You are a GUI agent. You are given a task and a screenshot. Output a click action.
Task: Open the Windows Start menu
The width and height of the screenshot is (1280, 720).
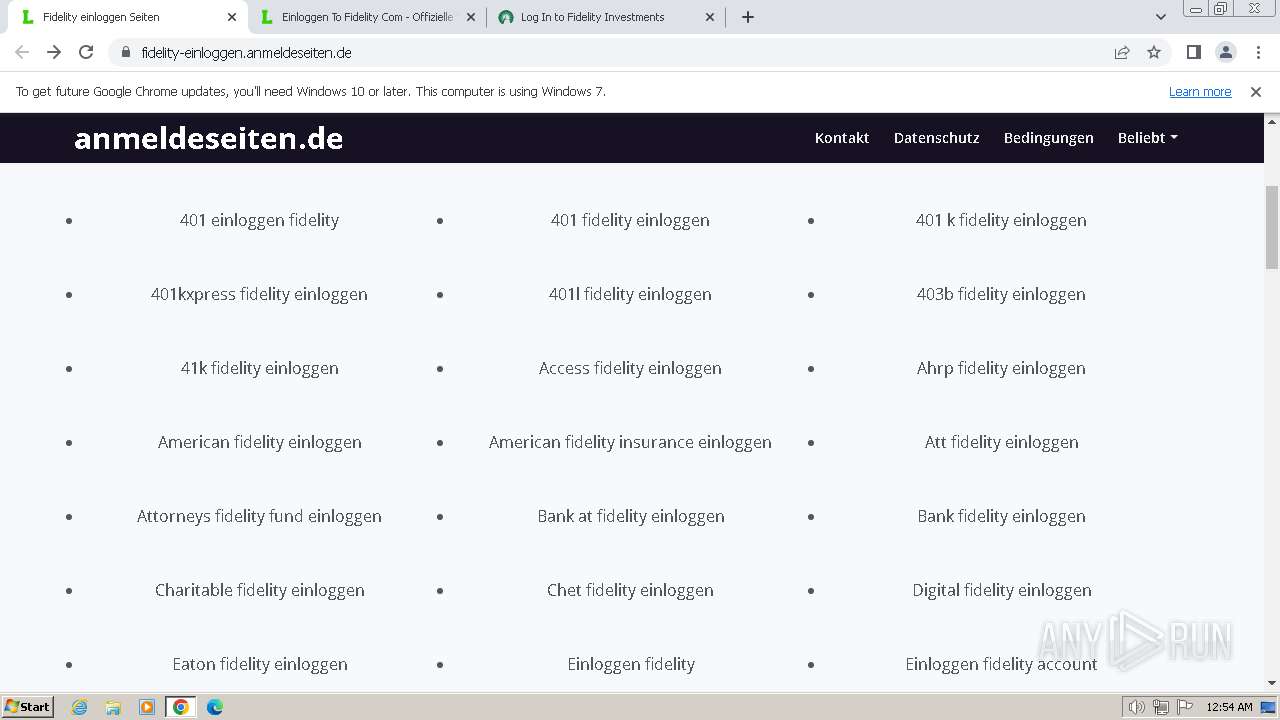[27, 706]
